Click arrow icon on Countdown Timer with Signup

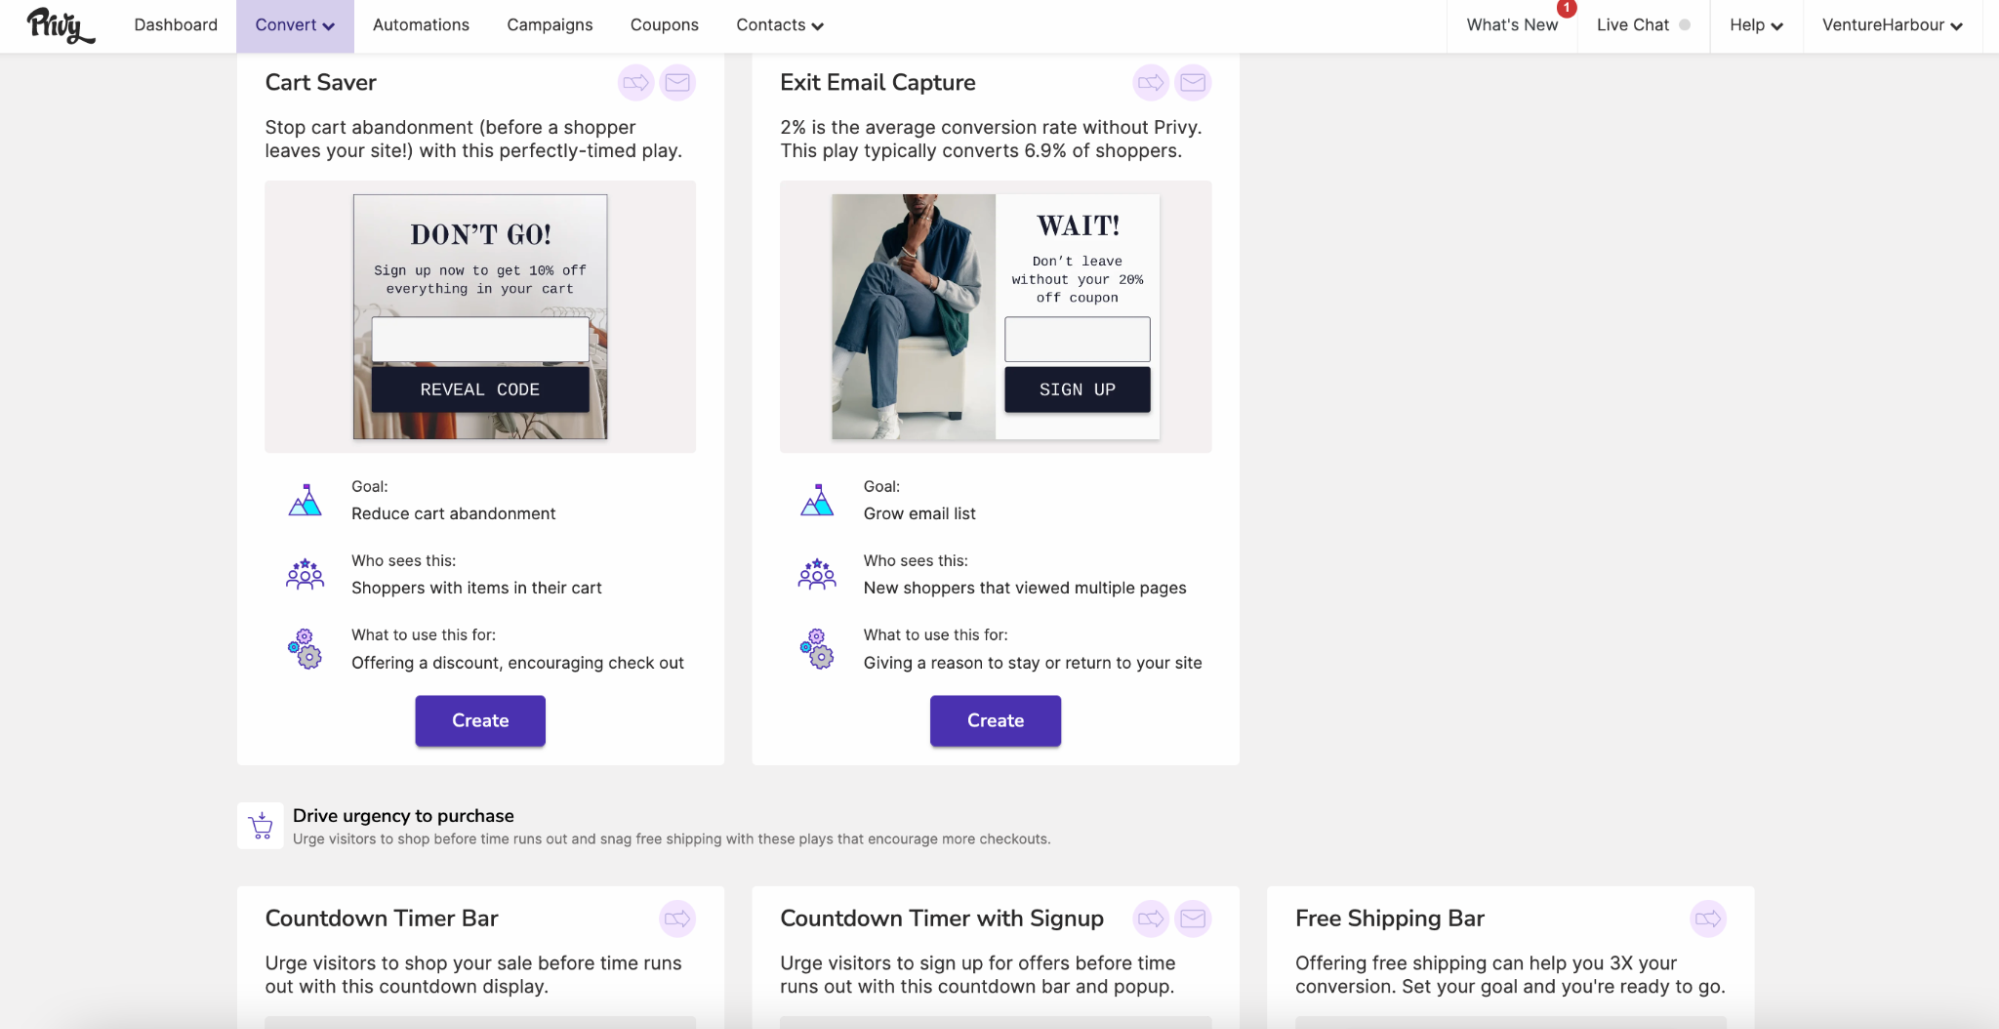tap(1151, 918)
